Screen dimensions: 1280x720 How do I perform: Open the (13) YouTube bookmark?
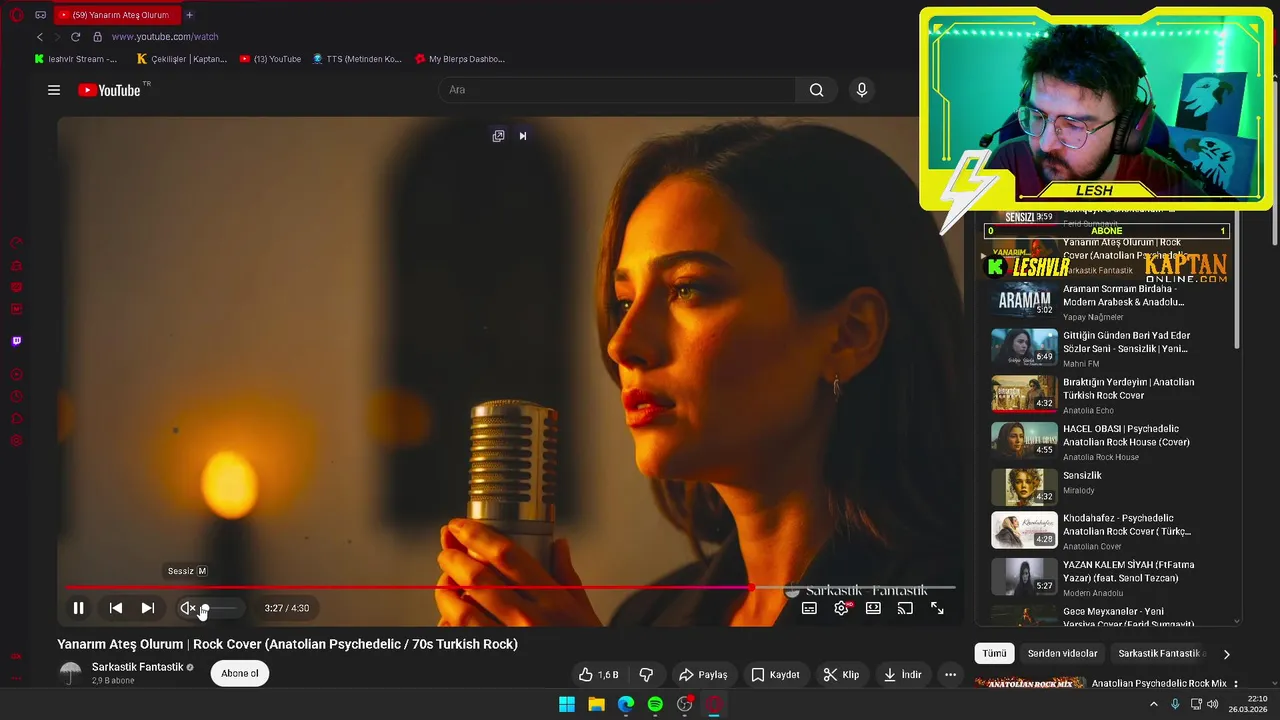270,59
